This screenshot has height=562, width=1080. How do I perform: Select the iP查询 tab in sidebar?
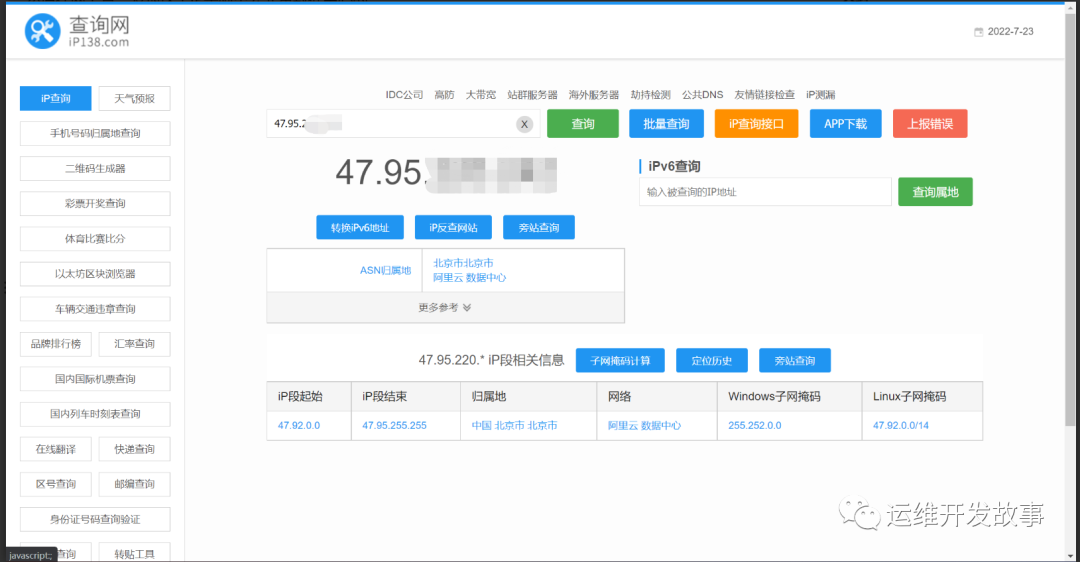click(x=56, y=98)
